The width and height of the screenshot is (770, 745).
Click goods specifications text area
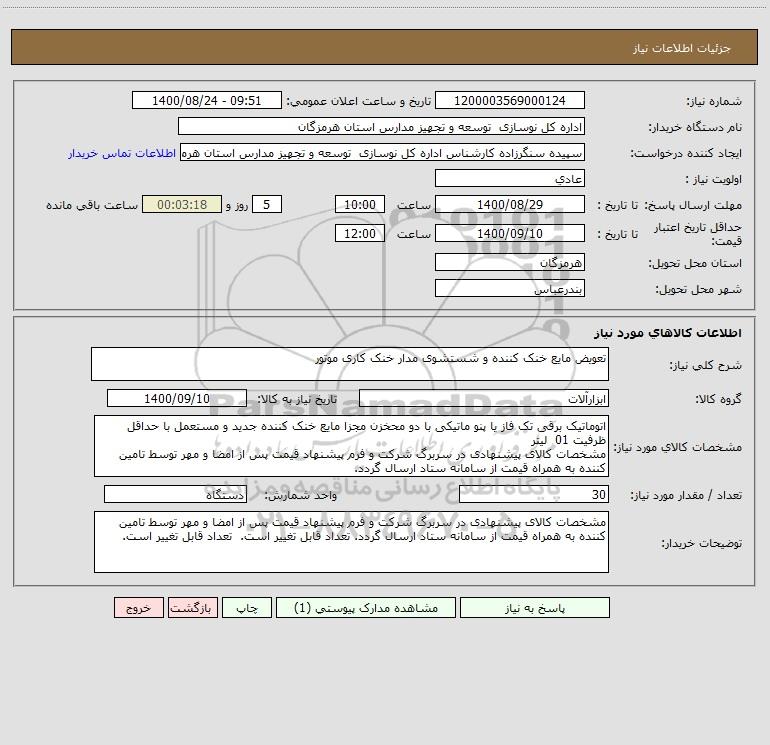(x=351, y=446)
